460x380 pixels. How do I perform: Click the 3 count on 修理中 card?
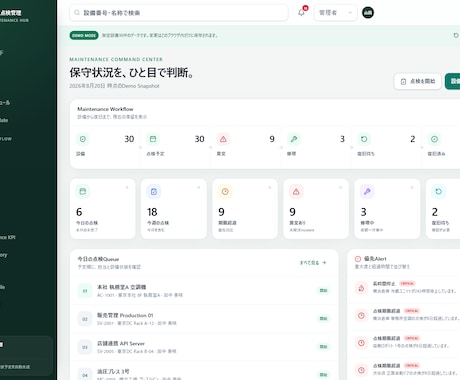(363, 212)
